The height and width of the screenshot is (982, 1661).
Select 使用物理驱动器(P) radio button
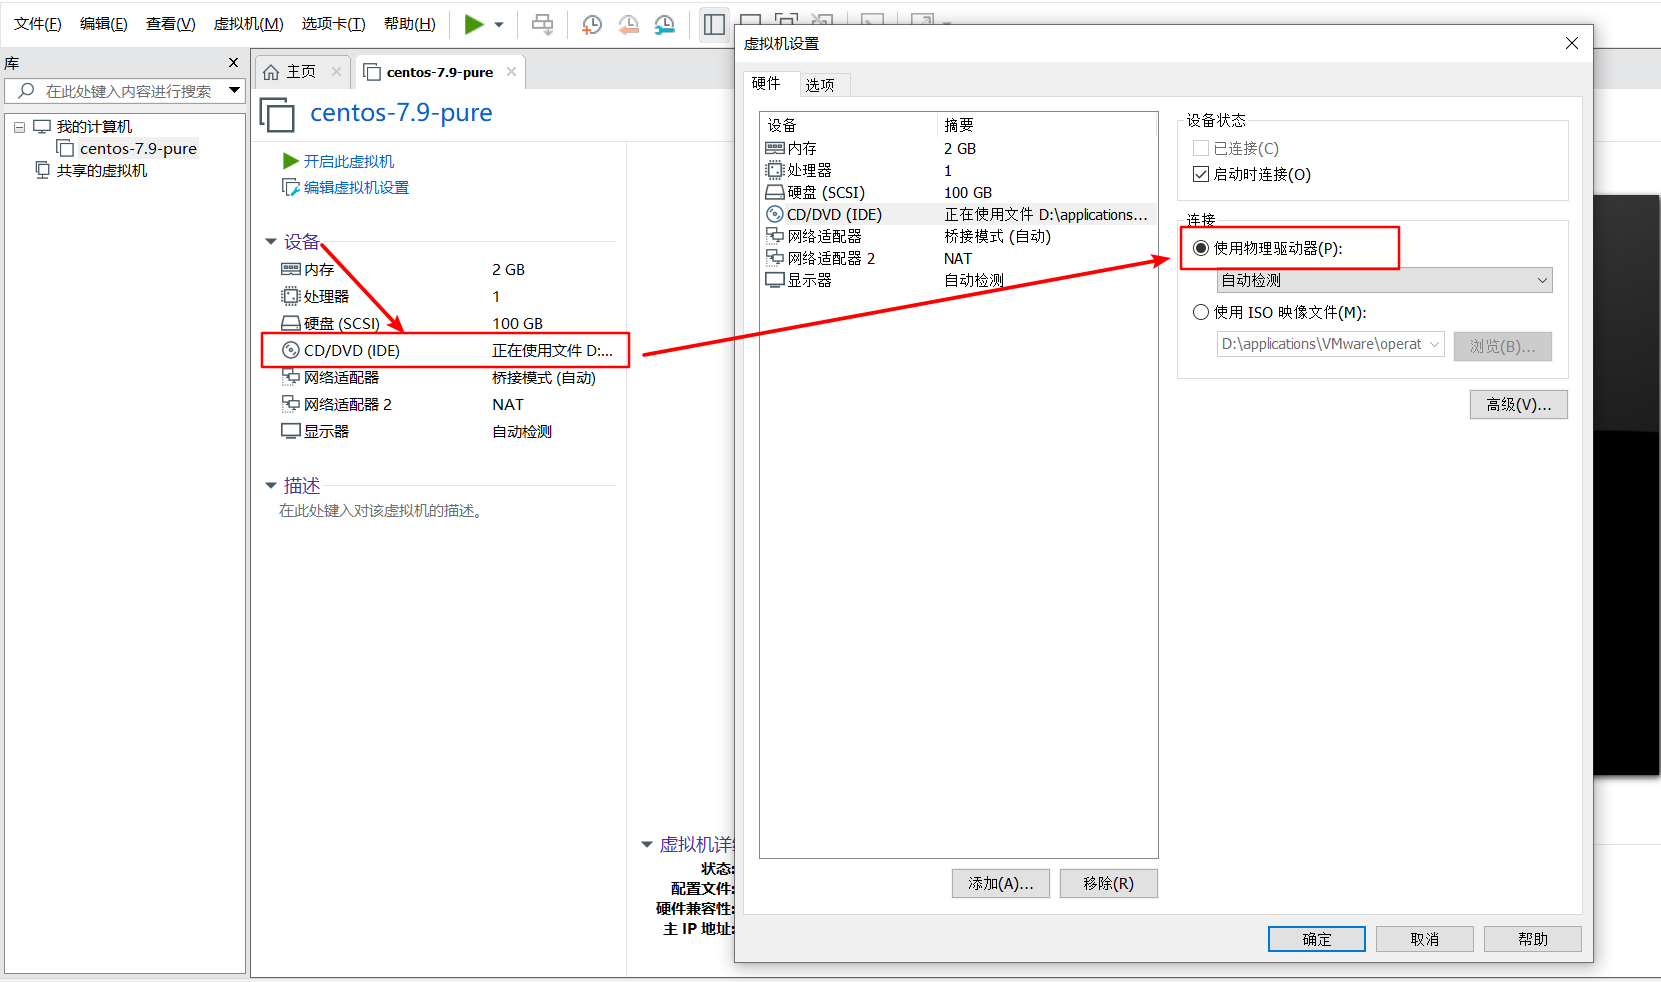pyautogui.click(x=1201, y=248)
